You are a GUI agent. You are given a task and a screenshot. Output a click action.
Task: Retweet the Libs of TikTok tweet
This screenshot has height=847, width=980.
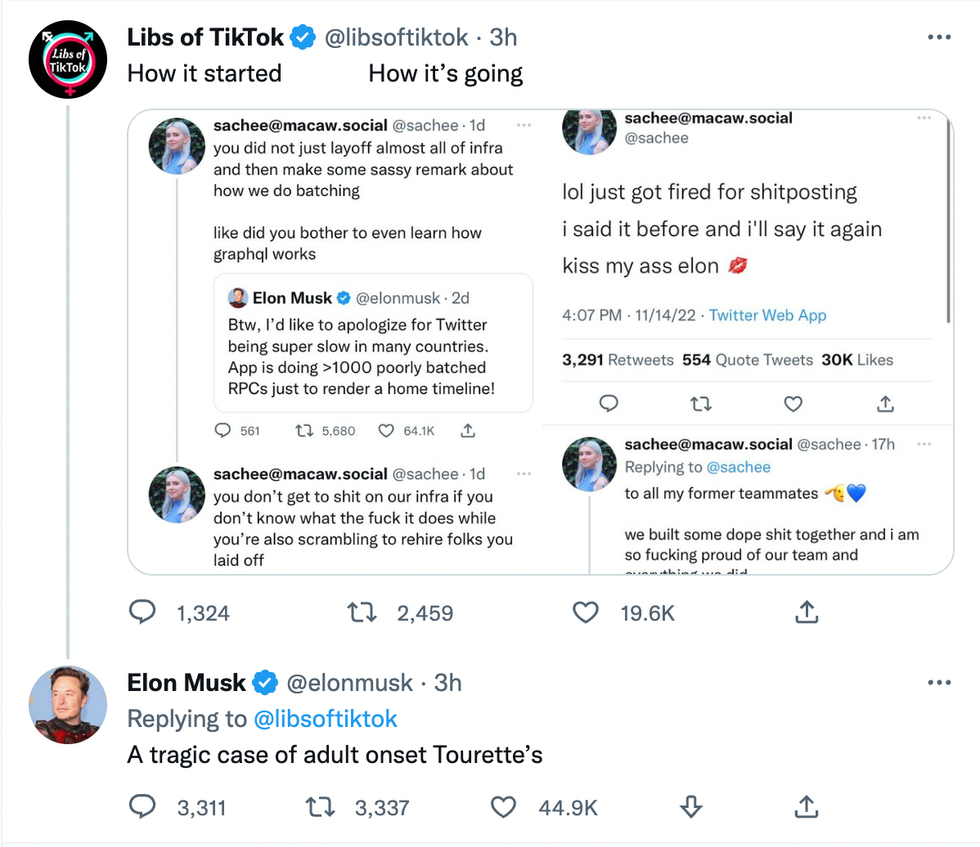361,612
